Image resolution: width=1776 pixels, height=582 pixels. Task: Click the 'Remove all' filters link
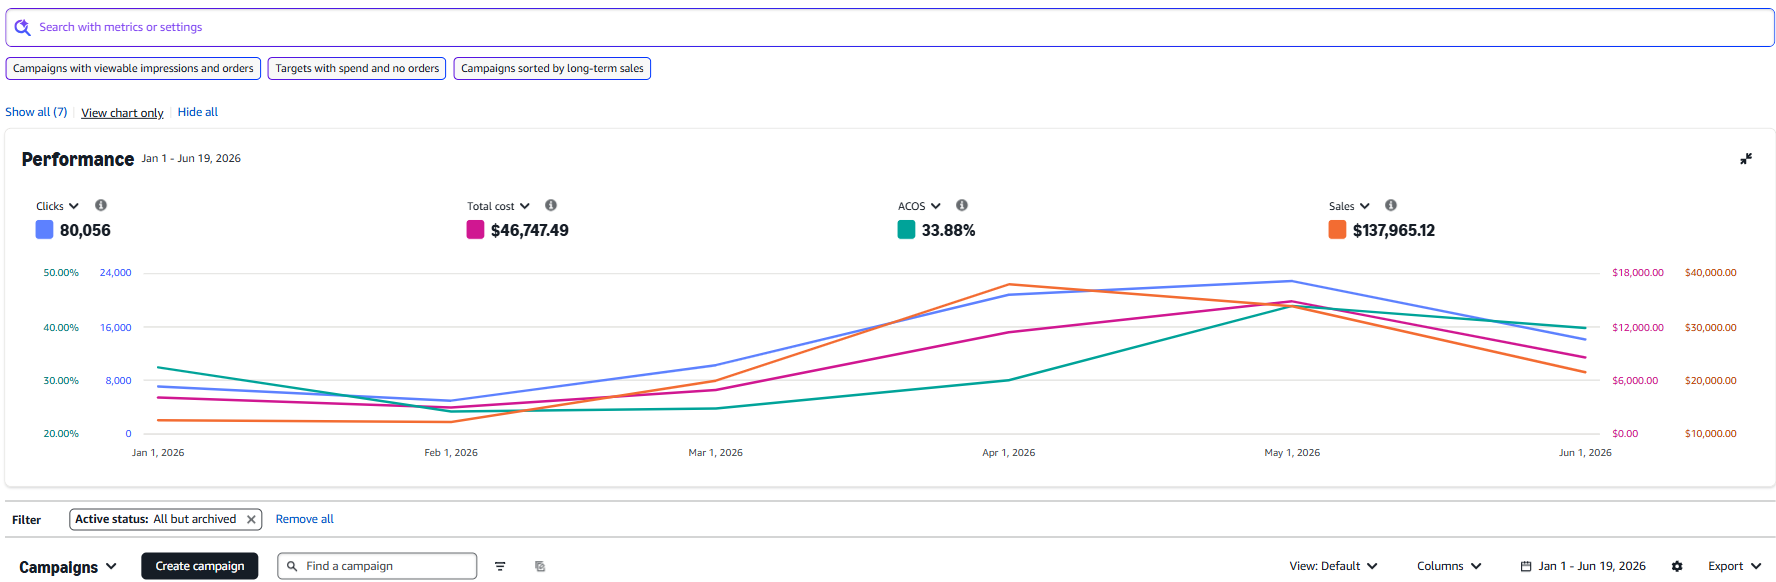305,519
